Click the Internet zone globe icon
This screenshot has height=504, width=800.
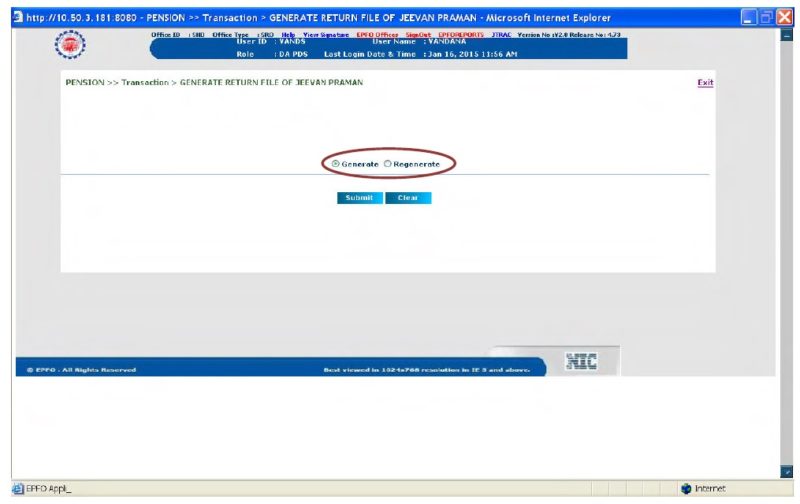point(686,489)
